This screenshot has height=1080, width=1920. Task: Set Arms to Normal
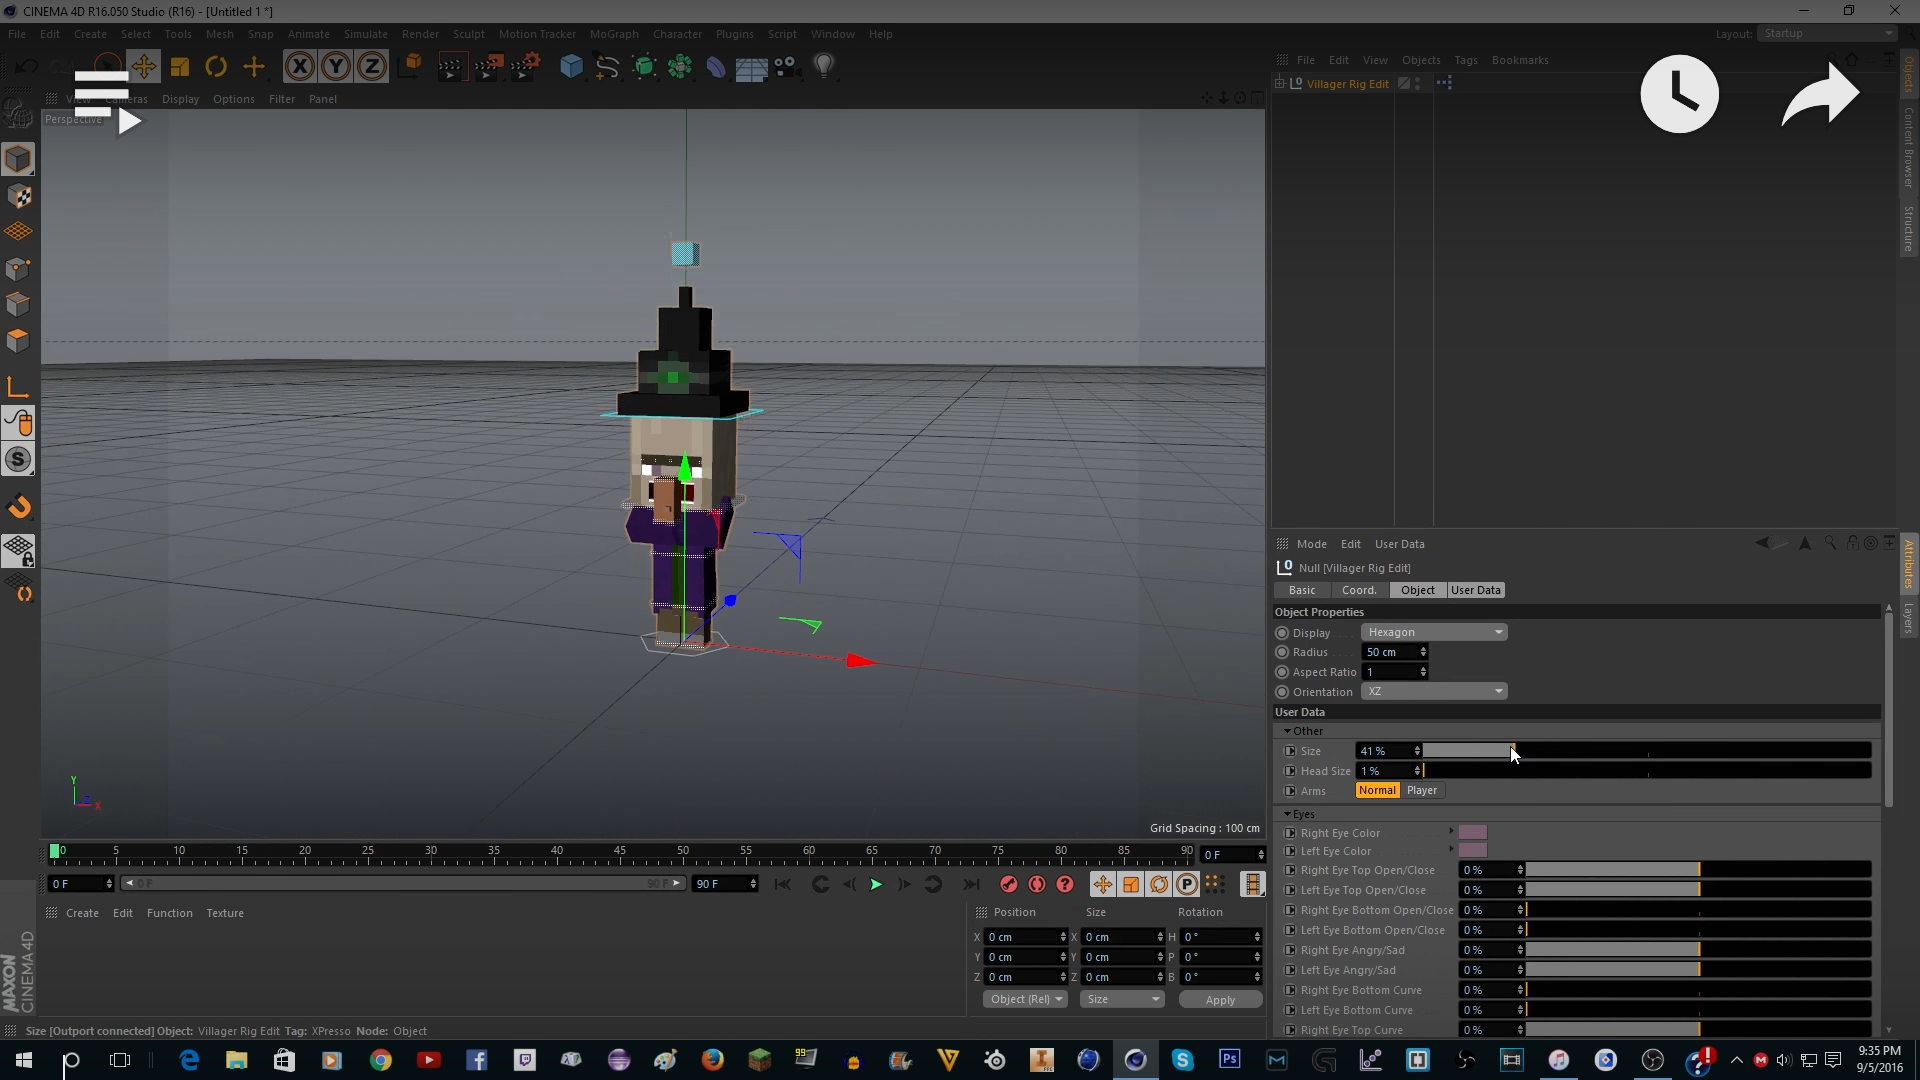(x=1377, y=790)
